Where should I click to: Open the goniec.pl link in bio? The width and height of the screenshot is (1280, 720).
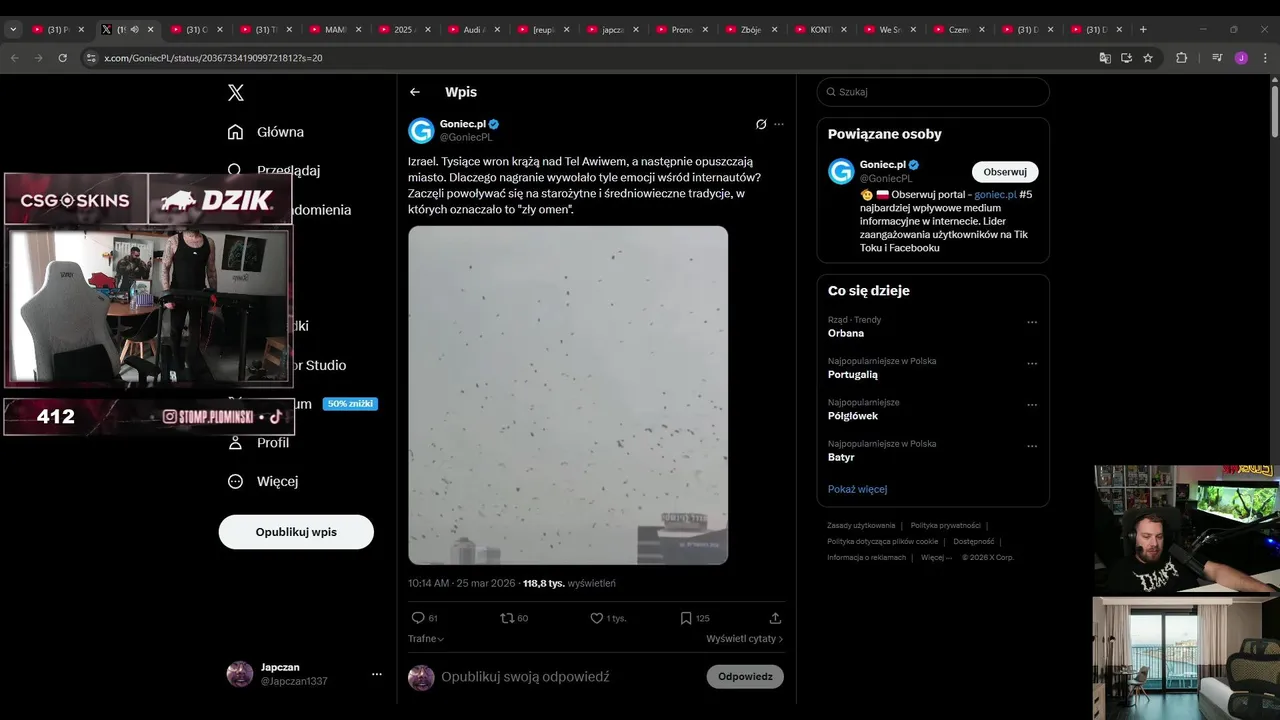click(995, 195)
